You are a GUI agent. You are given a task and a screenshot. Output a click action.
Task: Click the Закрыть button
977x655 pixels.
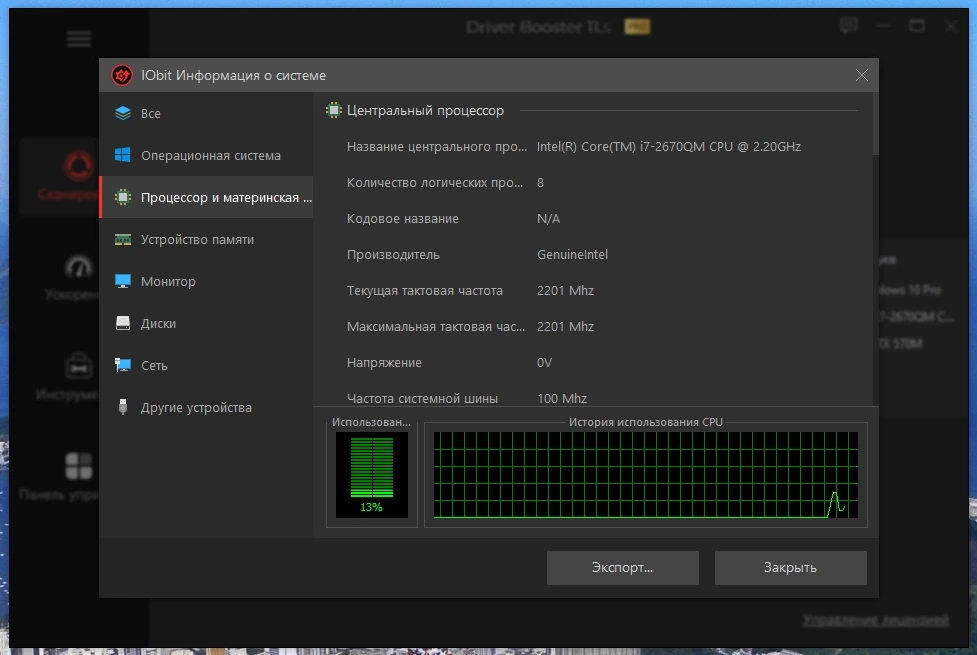[x=790, y=568]
